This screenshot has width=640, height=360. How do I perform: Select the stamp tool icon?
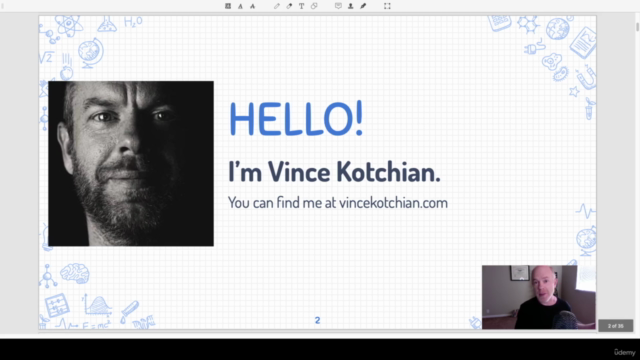click(351, 6)
